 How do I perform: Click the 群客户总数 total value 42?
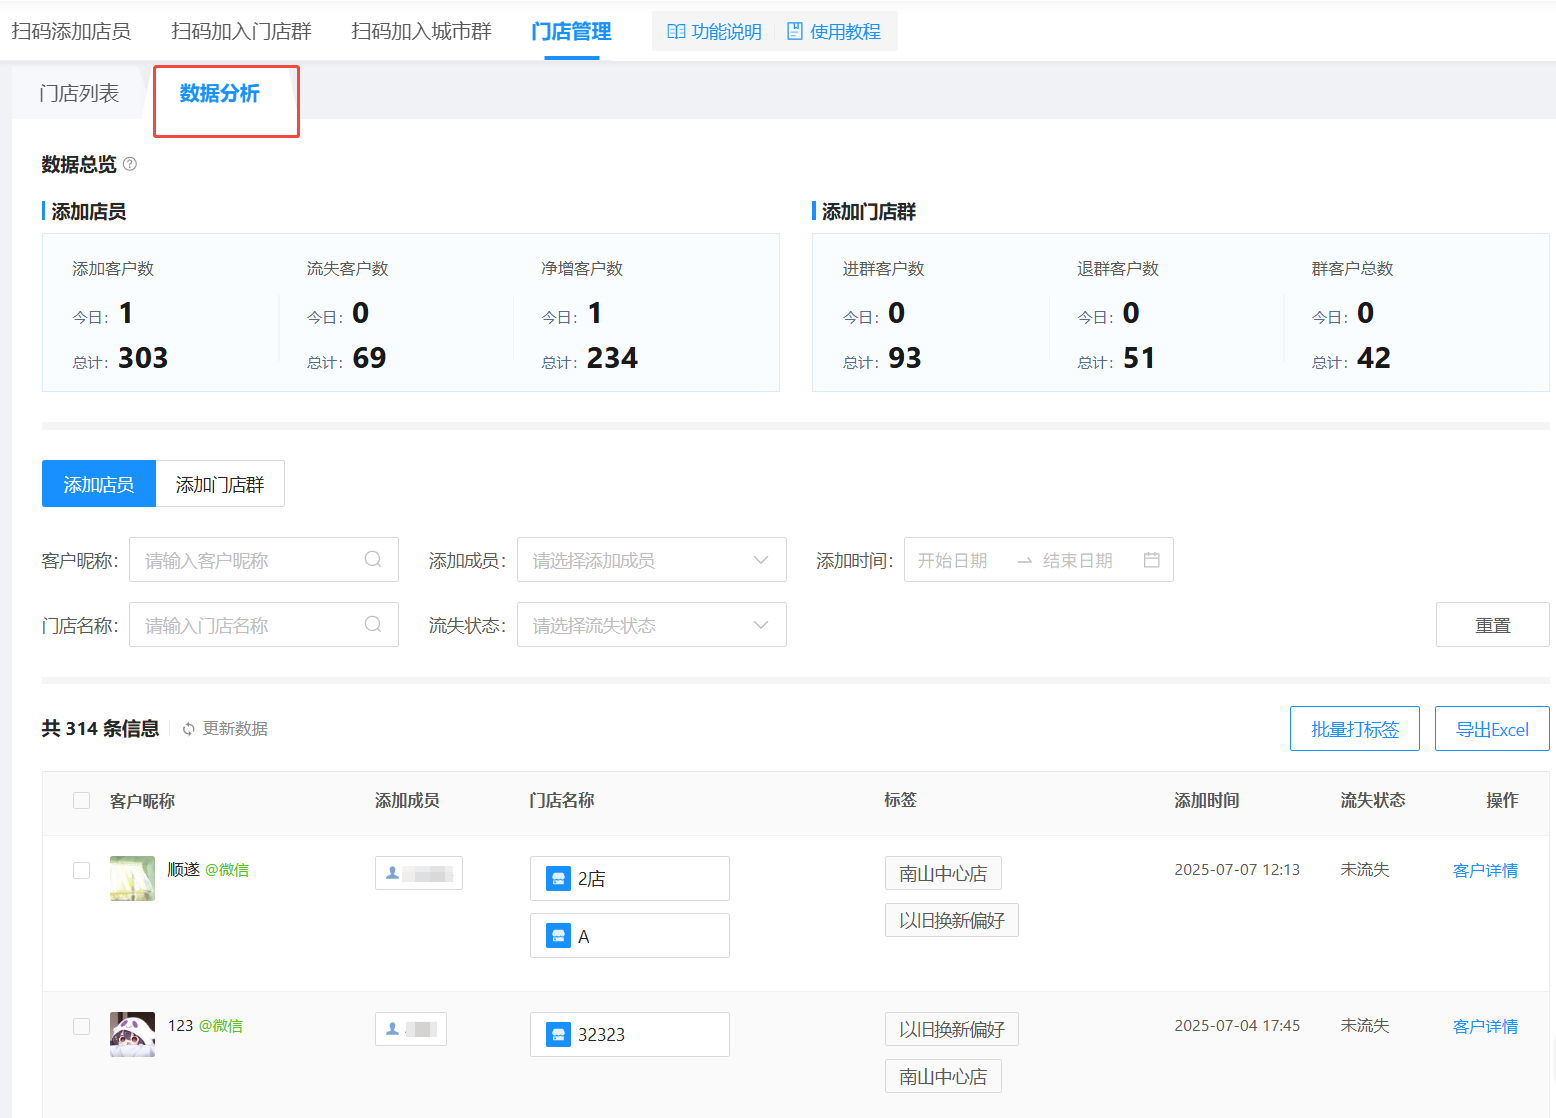[1374, 358]
